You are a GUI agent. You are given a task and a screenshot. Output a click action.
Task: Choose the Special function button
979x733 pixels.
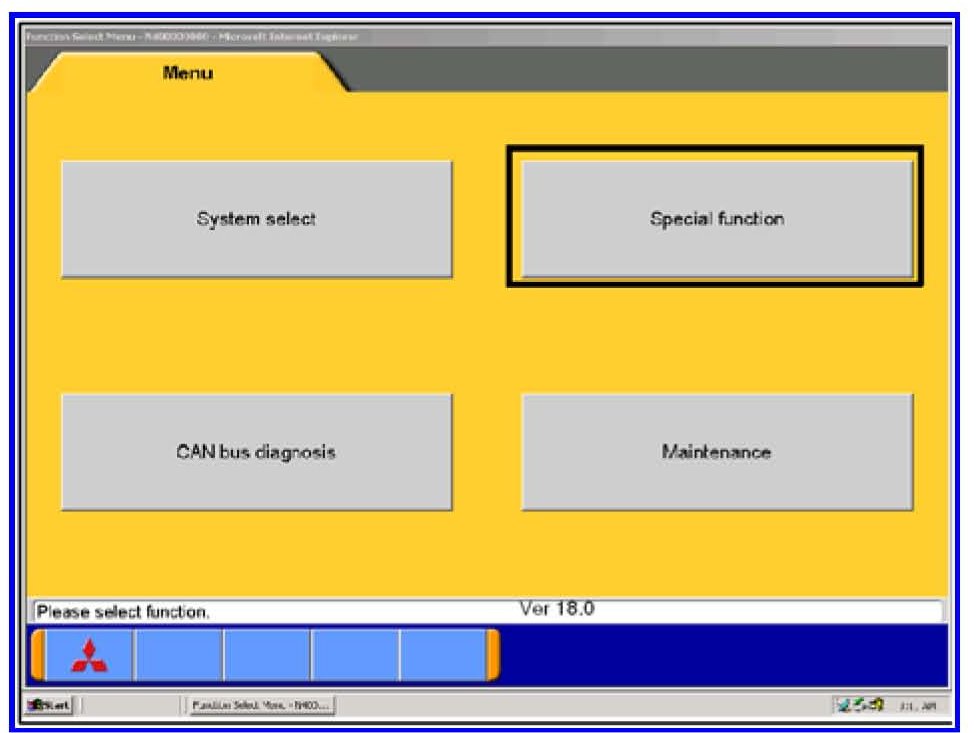tap(716, 219)
